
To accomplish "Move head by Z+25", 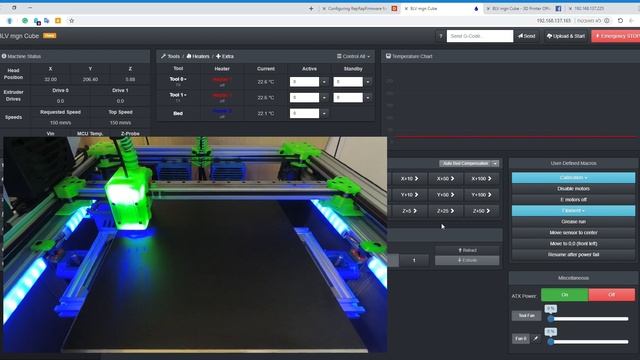I will click(x=445, y=211).
